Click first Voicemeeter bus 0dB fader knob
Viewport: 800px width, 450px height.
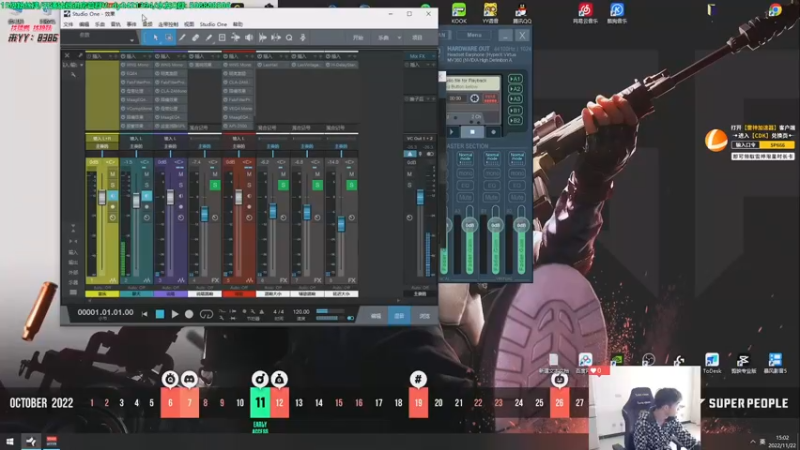[x=469, y=225]
